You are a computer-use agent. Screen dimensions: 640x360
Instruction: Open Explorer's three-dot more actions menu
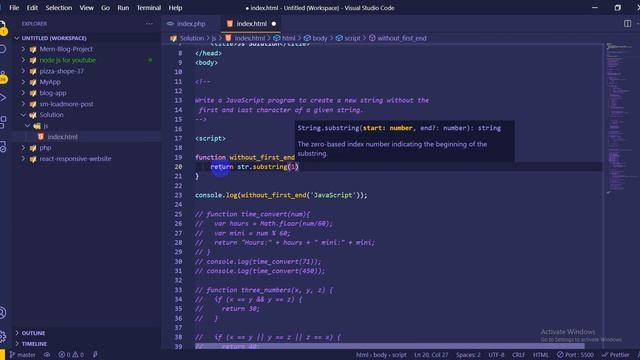[x=149, y=24]
